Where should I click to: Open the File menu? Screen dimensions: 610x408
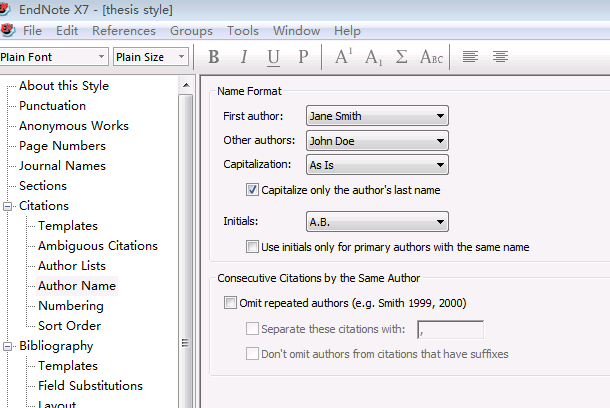click(x=32, y=31)
